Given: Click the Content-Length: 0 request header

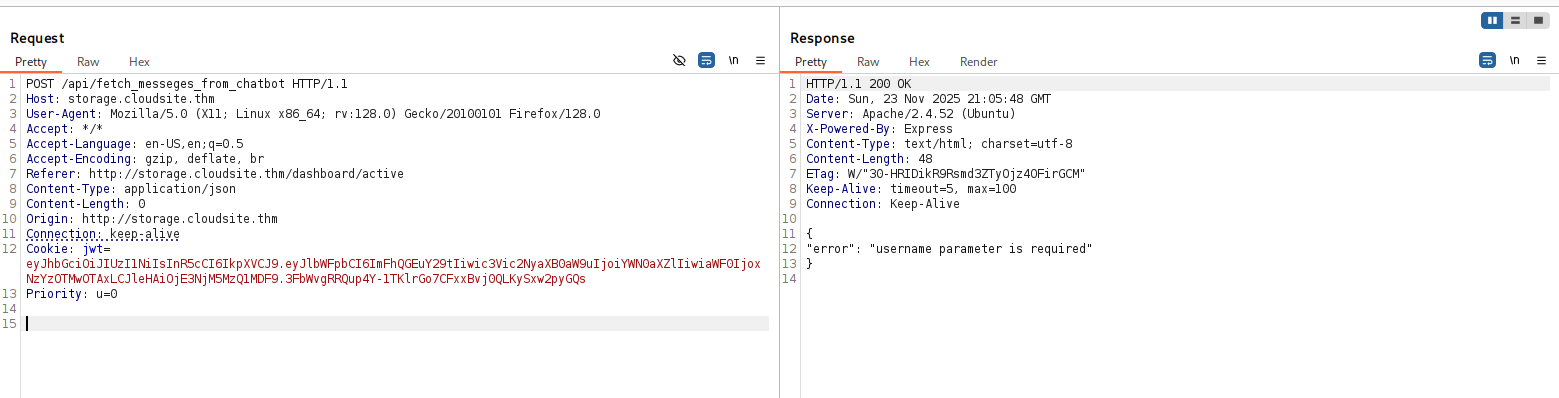Looking at the screenshot, I should click(x=86, y=204).
